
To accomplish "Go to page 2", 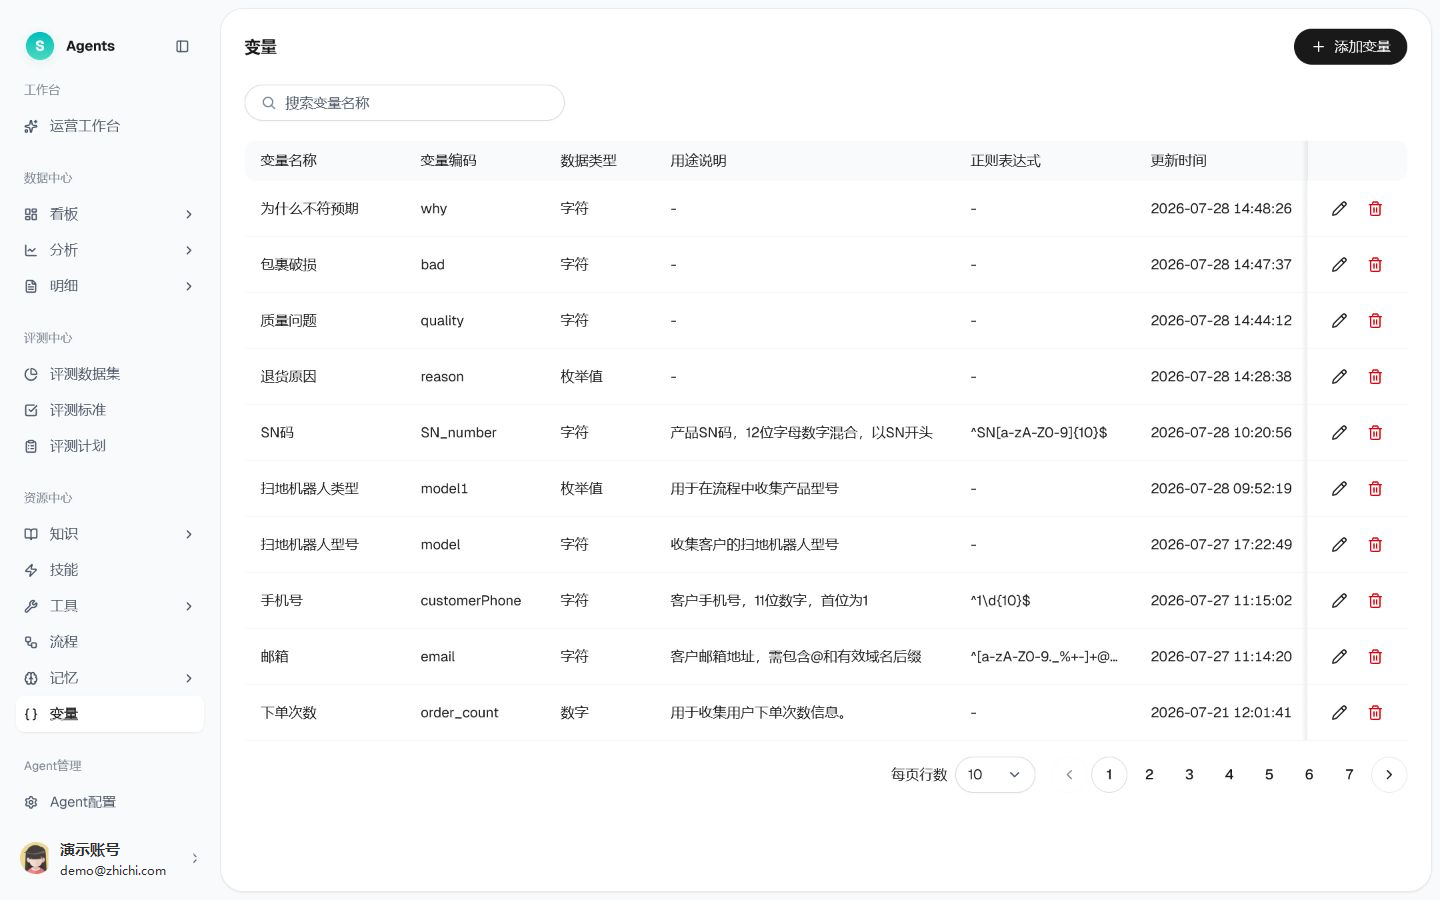I will [x=1149, y=775].
